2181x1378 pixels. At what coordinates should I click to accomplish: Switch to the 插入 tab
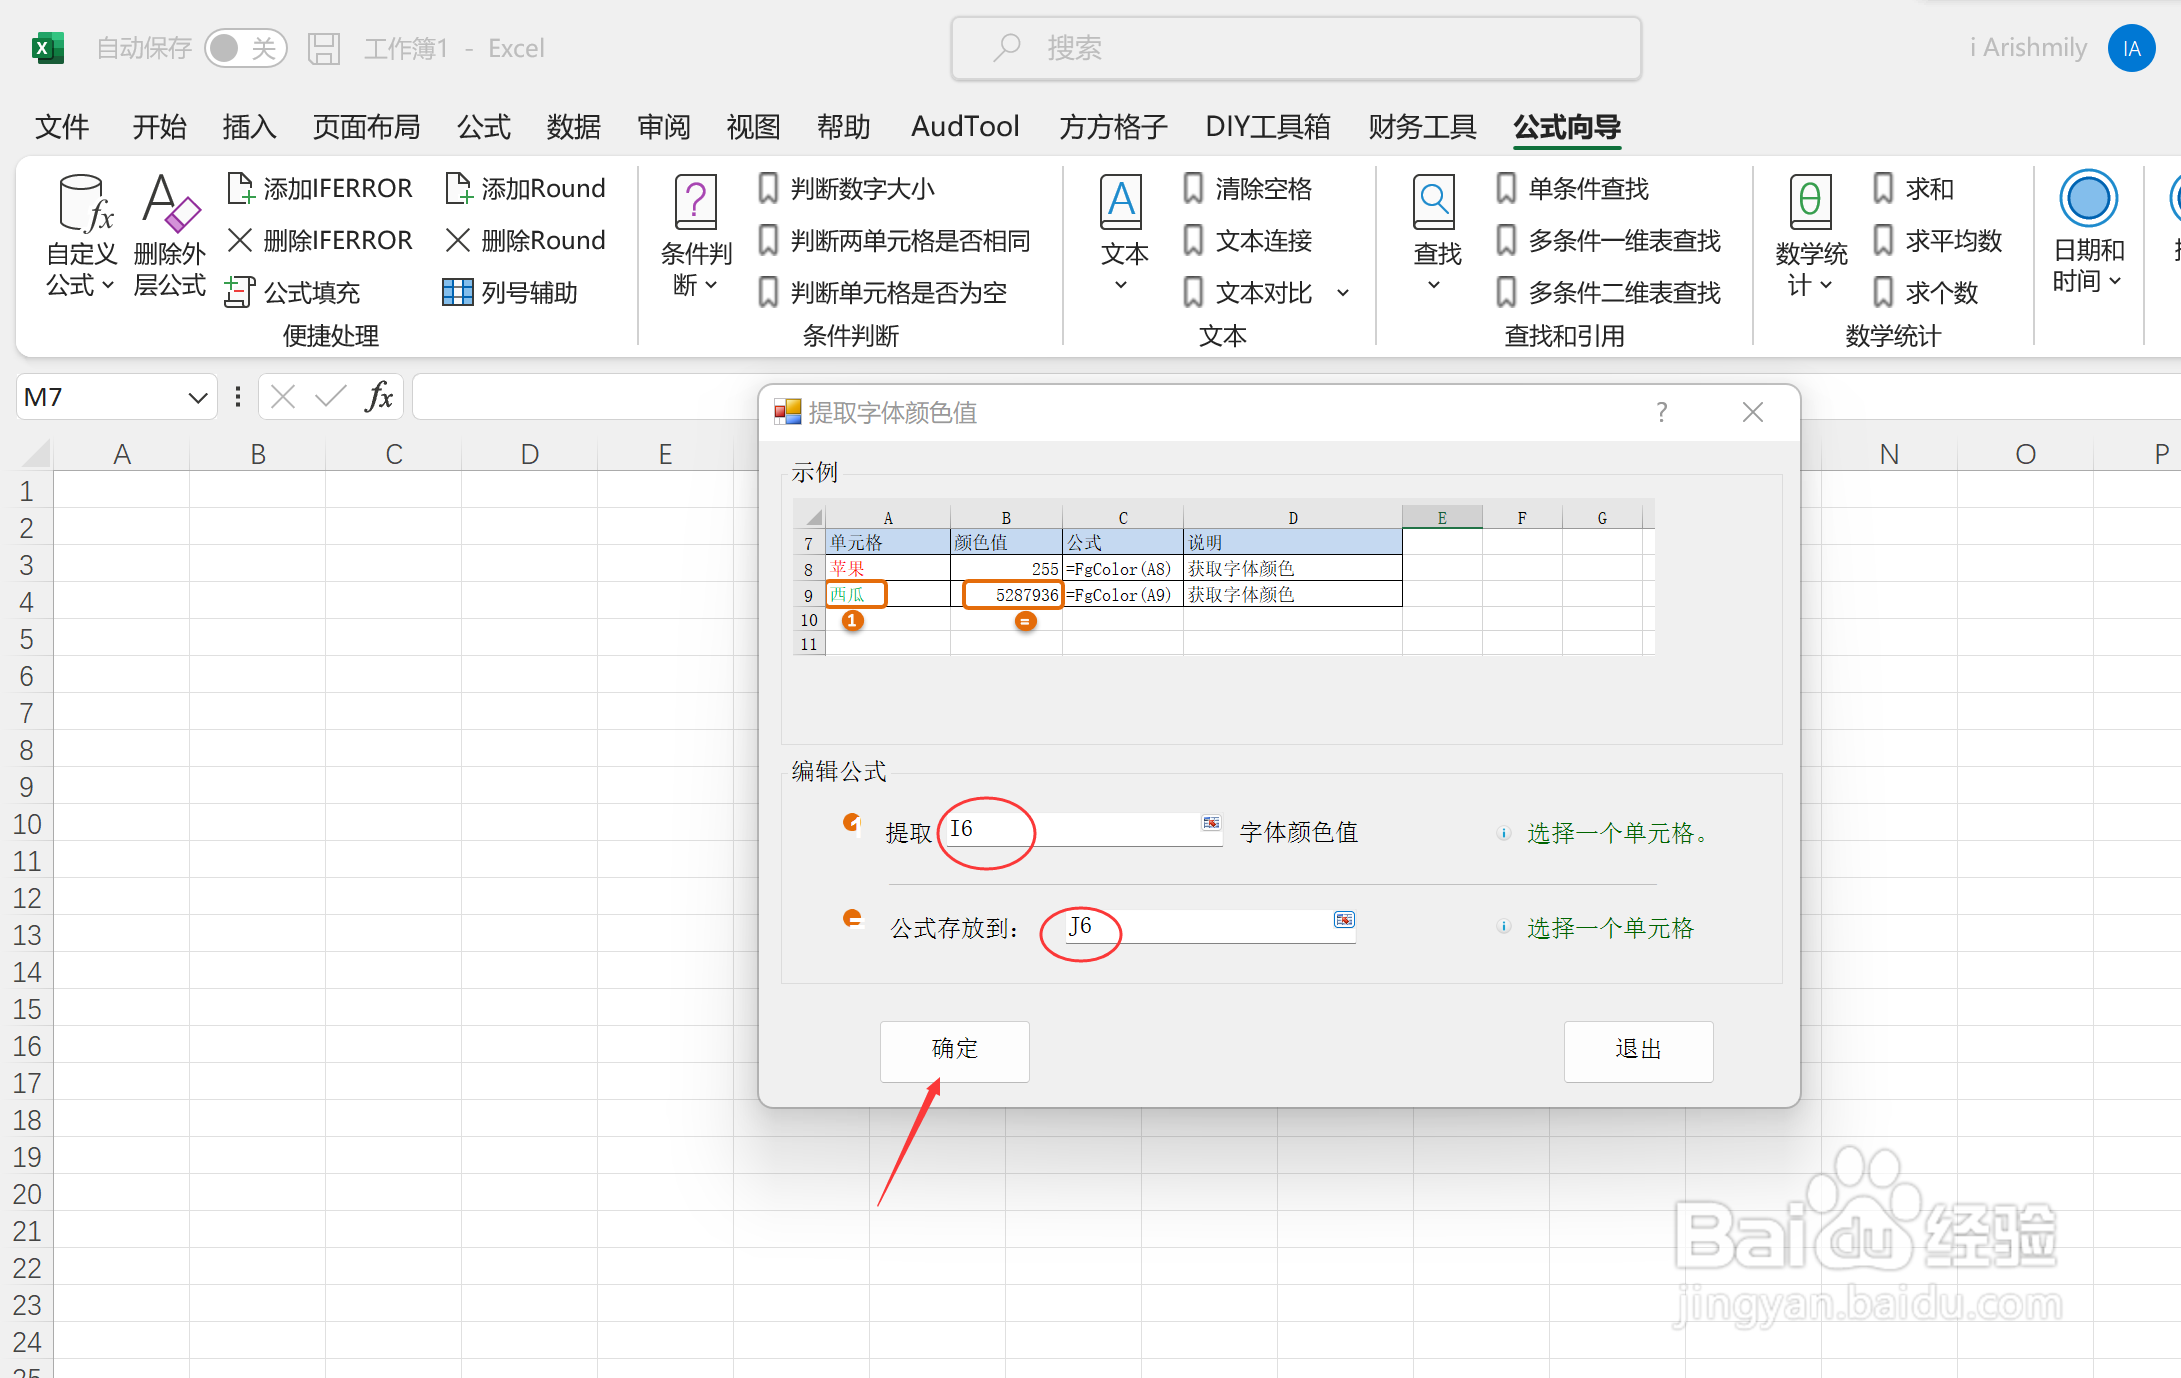(249, 127)
